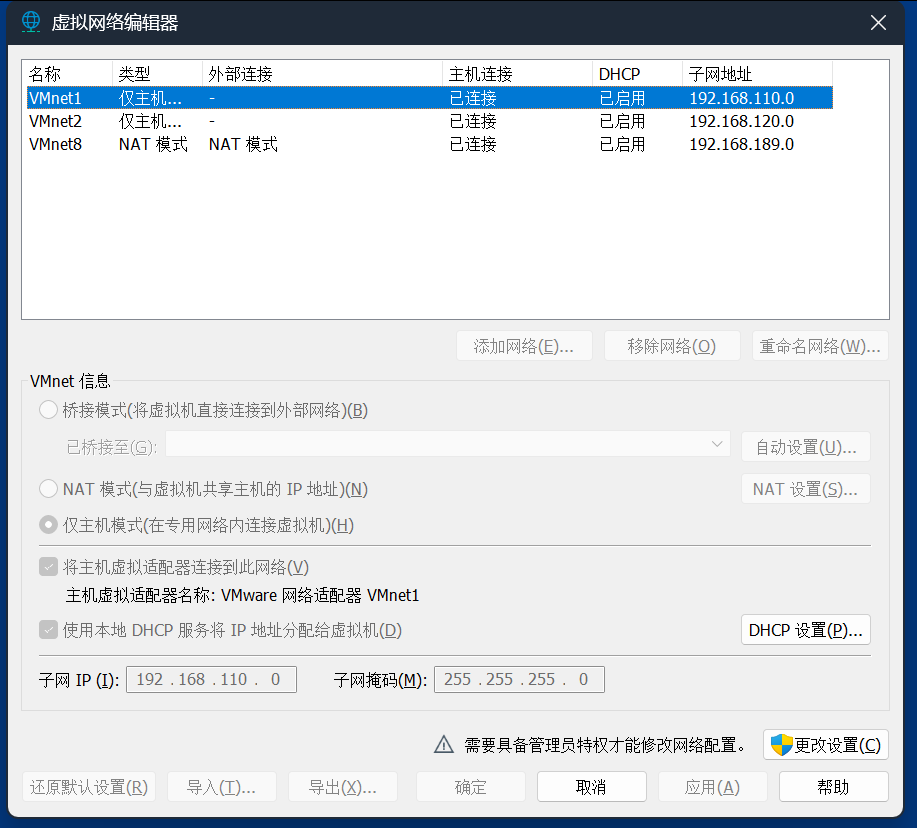The image size is (917, 828).
Task: Toggle 使用本地 DHCP 服务 checkbox
Action: pos(49,630)
